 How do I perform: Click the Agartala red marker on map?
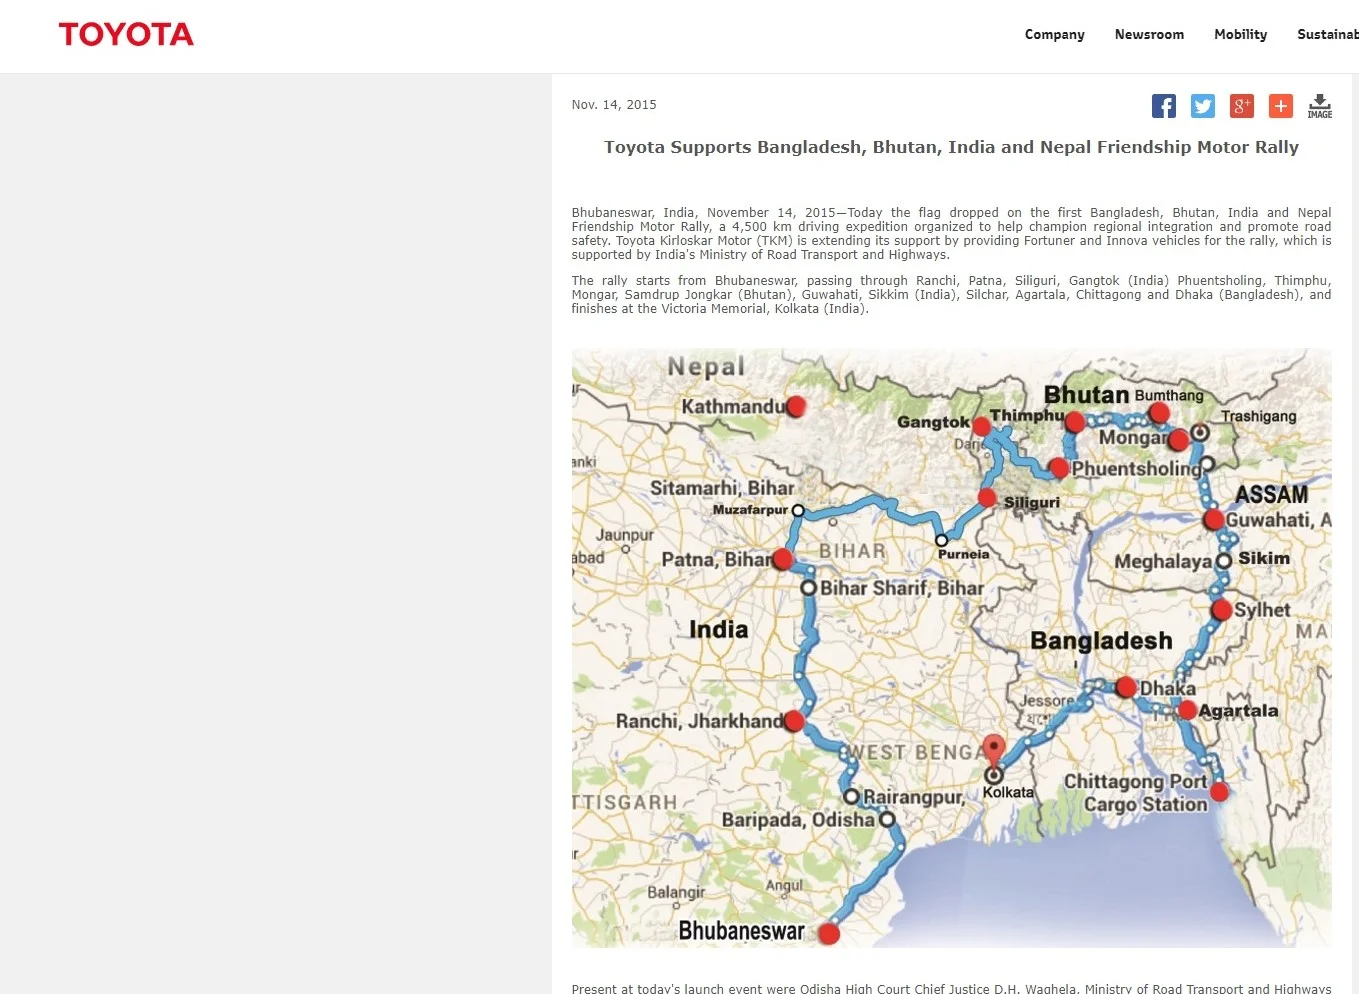pyautogui.click(x=1187, y=710)
